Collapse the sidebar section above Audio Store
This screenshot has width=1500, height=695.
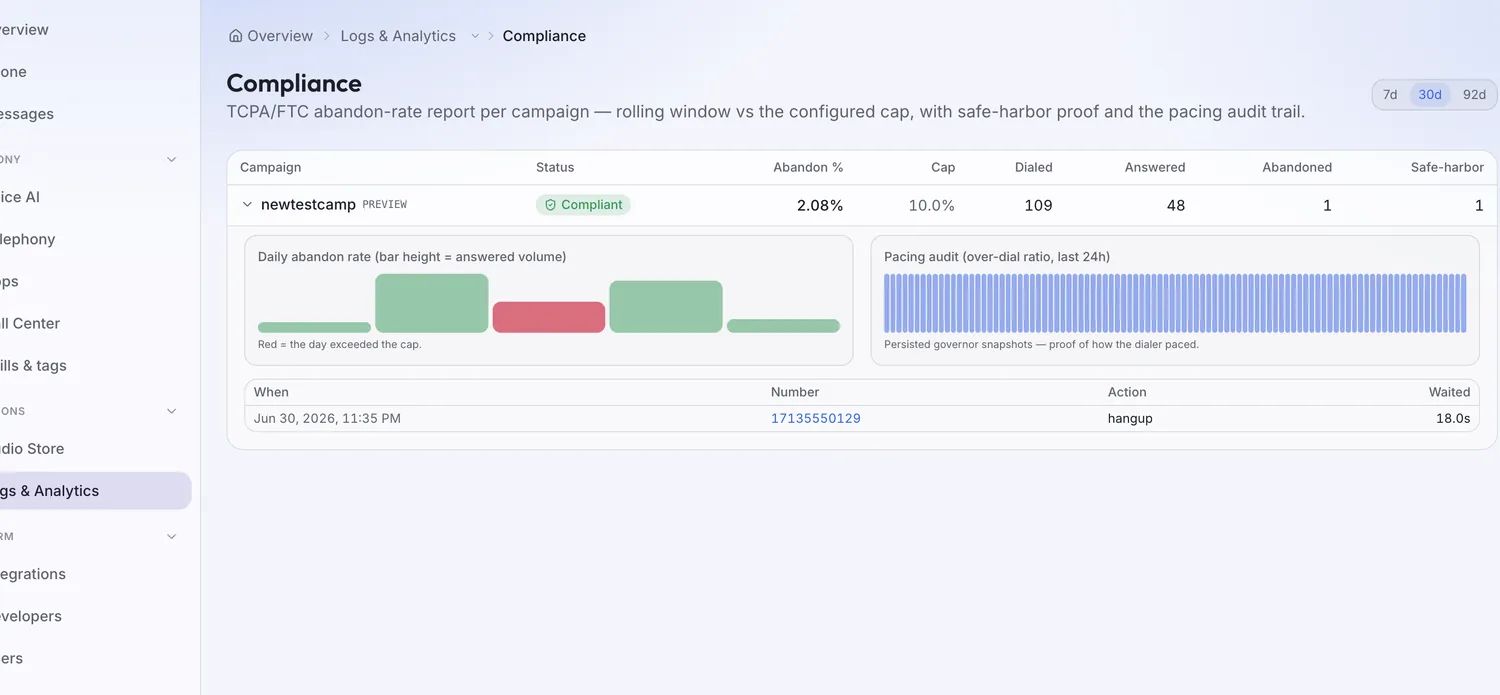(171, 411)
